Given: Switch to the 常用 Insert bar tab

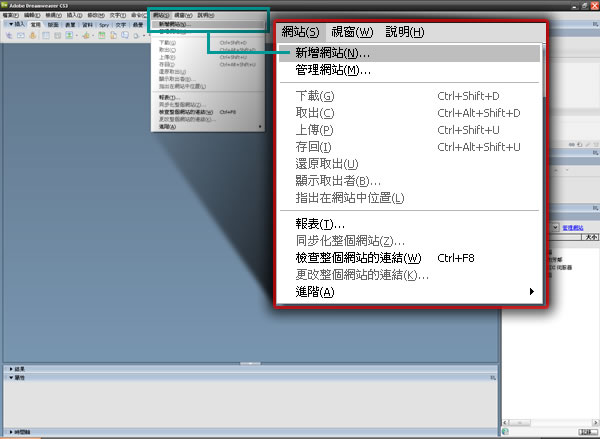Looking at the screenshot, I should click(x=36, y=25).
